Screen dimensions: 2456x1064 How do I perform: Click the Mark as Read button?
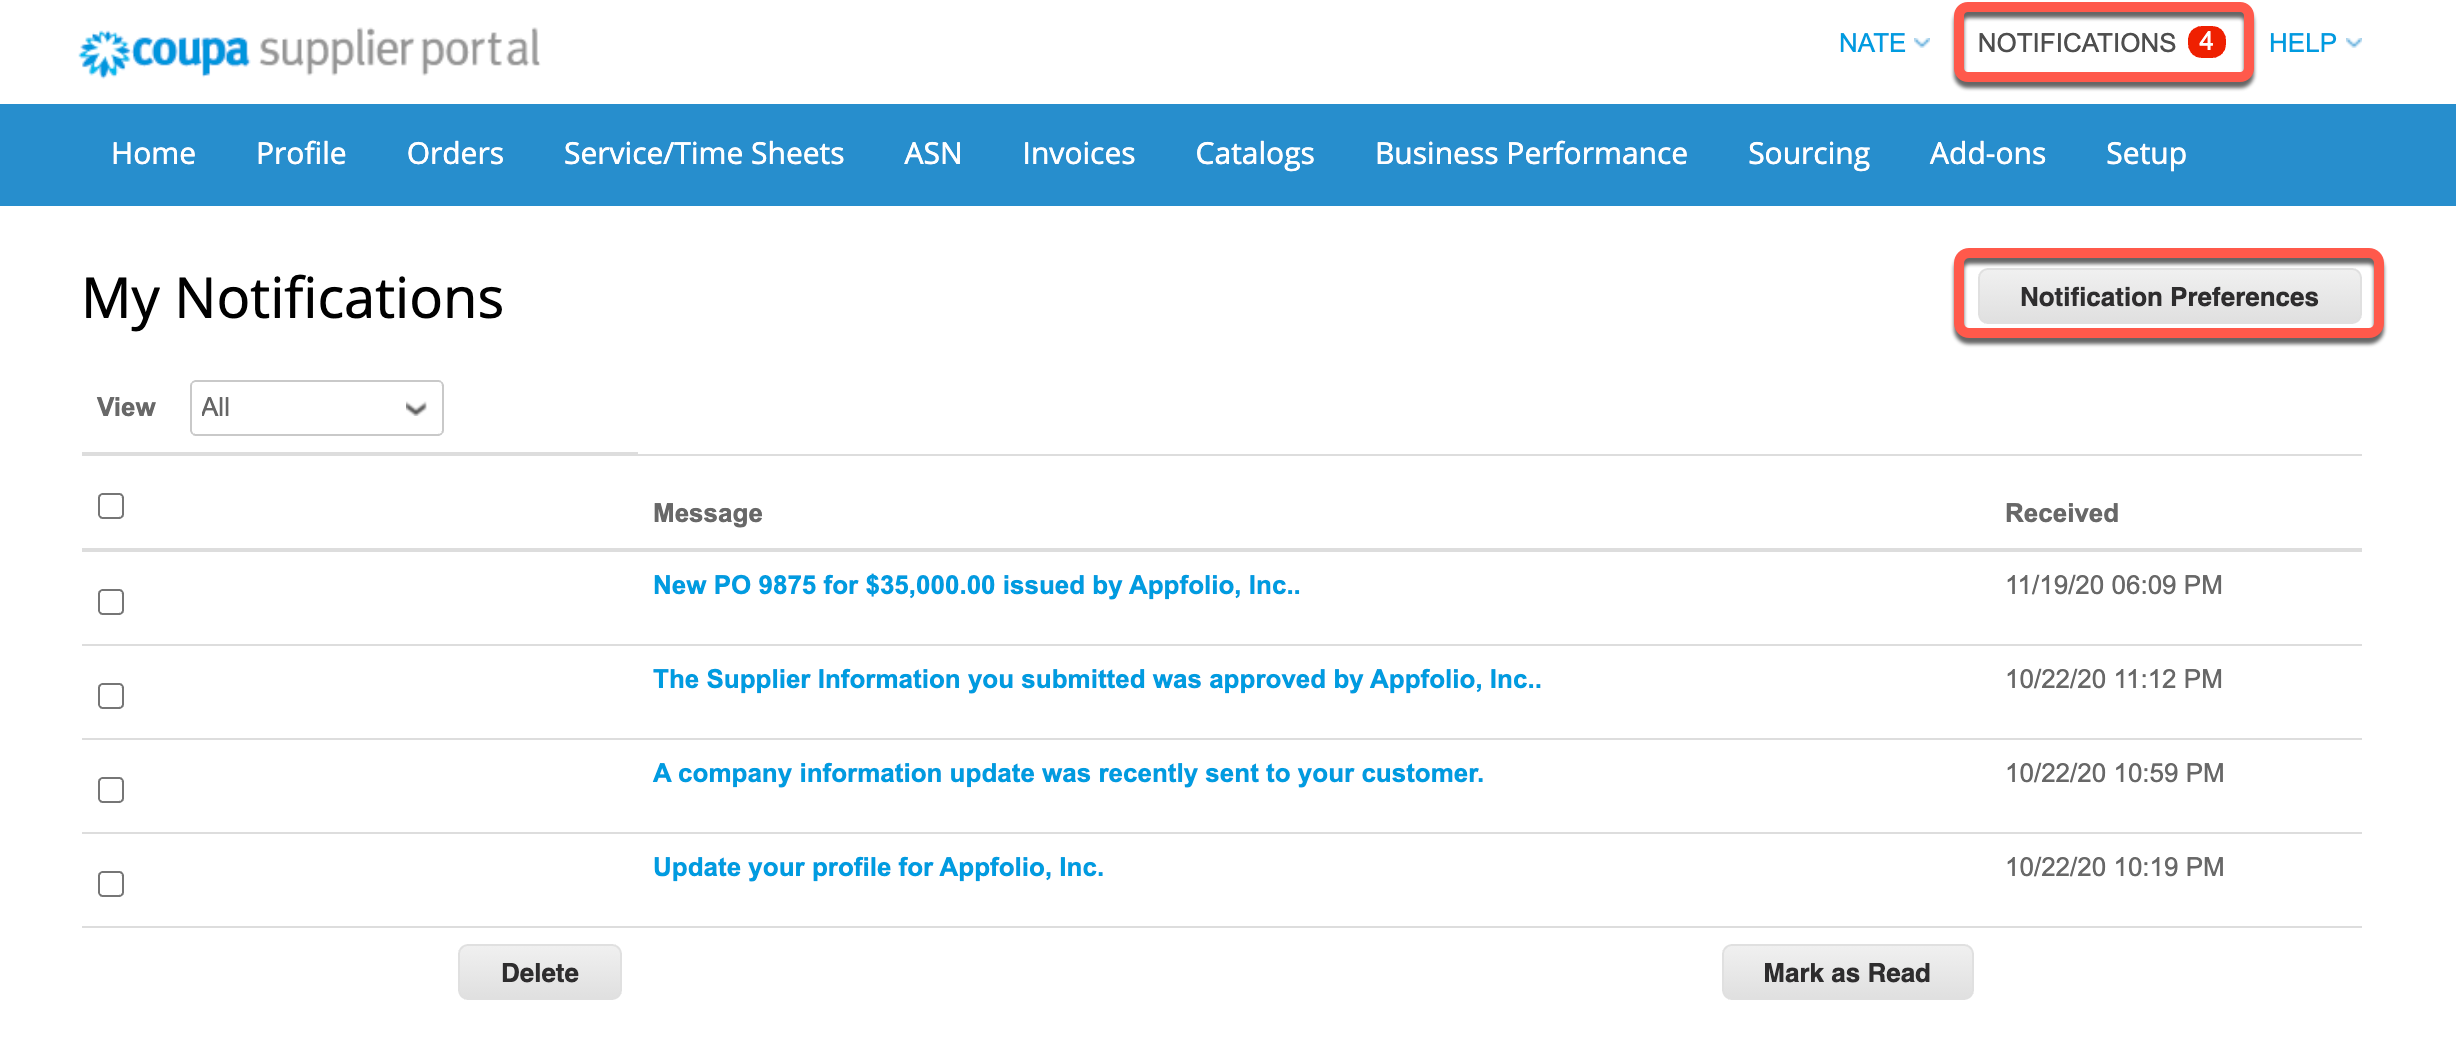[x=1846, y=973]
